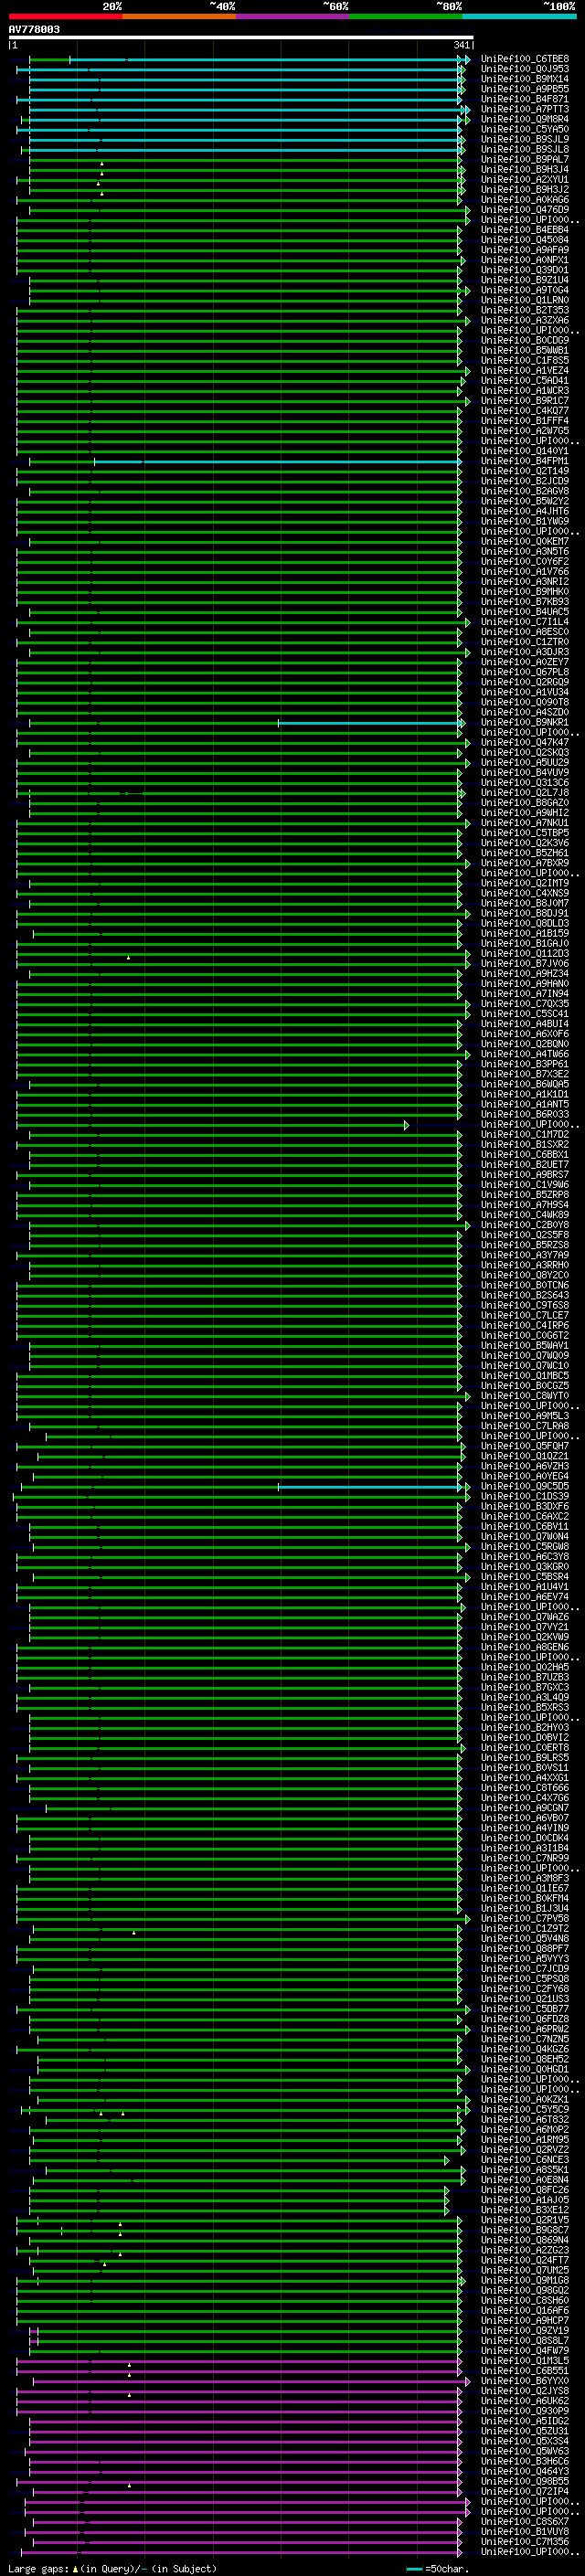Click label UniRef100_B9PAL7
The width and height of the screenshot is (585, 2576).
tap(525, 159)
